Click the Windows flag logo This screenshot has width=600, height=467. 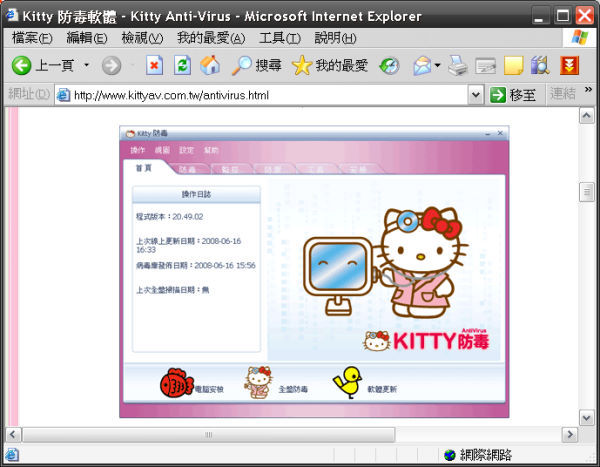pos(579,38)
